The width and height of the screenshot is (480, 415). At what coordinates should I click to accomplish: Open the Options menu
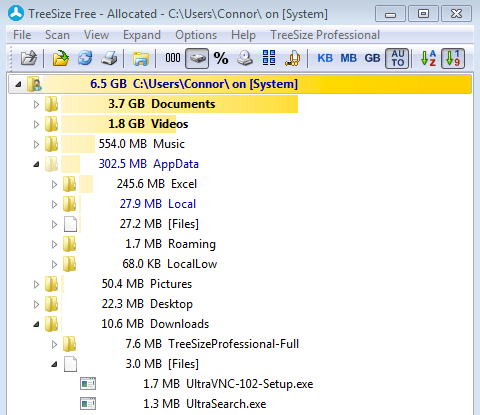[196, 35]
